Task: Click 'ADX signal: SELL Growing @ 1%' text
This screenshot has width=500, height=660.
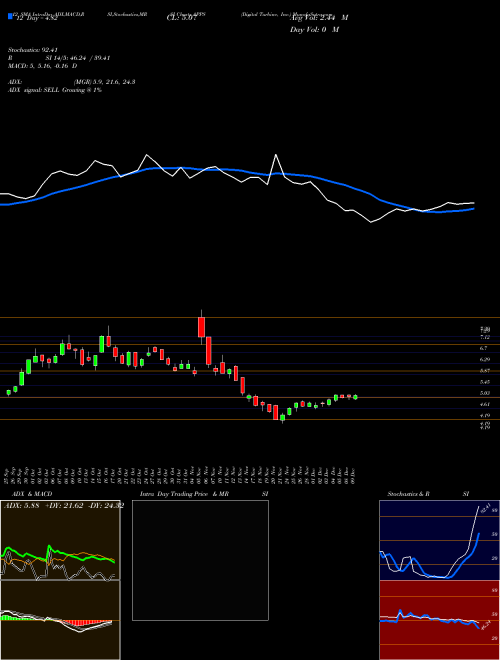Action: point(55,90)
